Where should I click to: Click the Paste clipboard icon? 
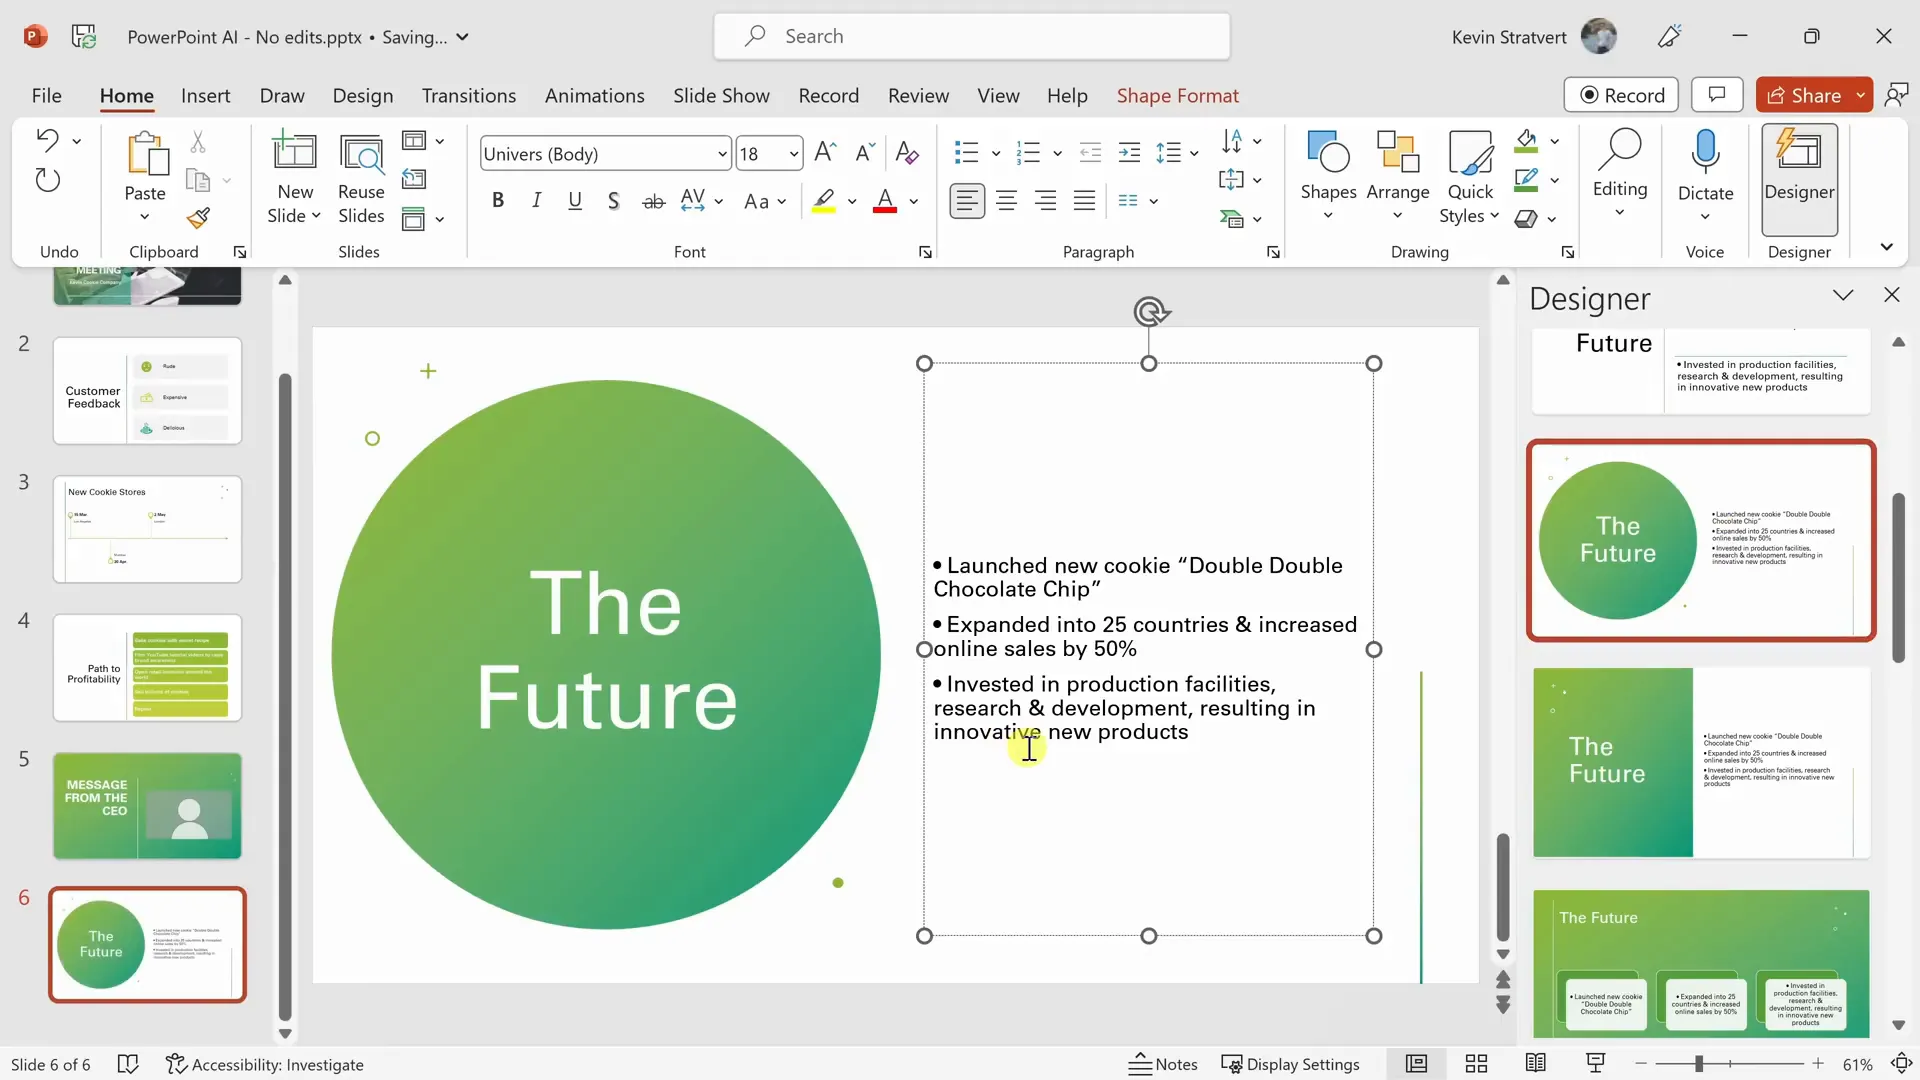(x=146, y=154)
